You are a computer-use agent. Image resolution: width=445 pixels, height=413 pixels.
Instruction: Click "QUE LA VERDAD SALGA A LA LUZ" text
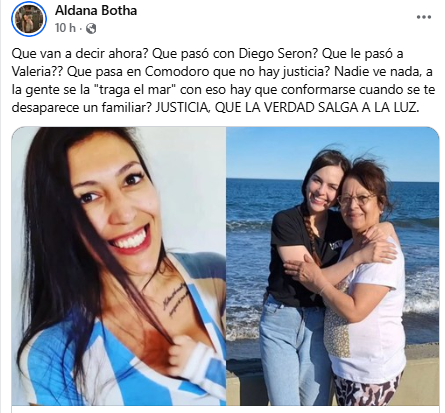point(317,108)
